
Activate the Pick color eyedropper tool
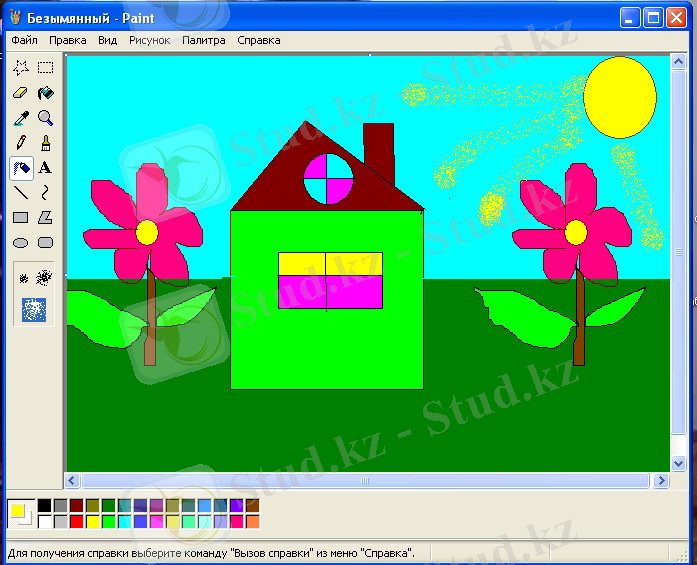[x=21, y=118]
